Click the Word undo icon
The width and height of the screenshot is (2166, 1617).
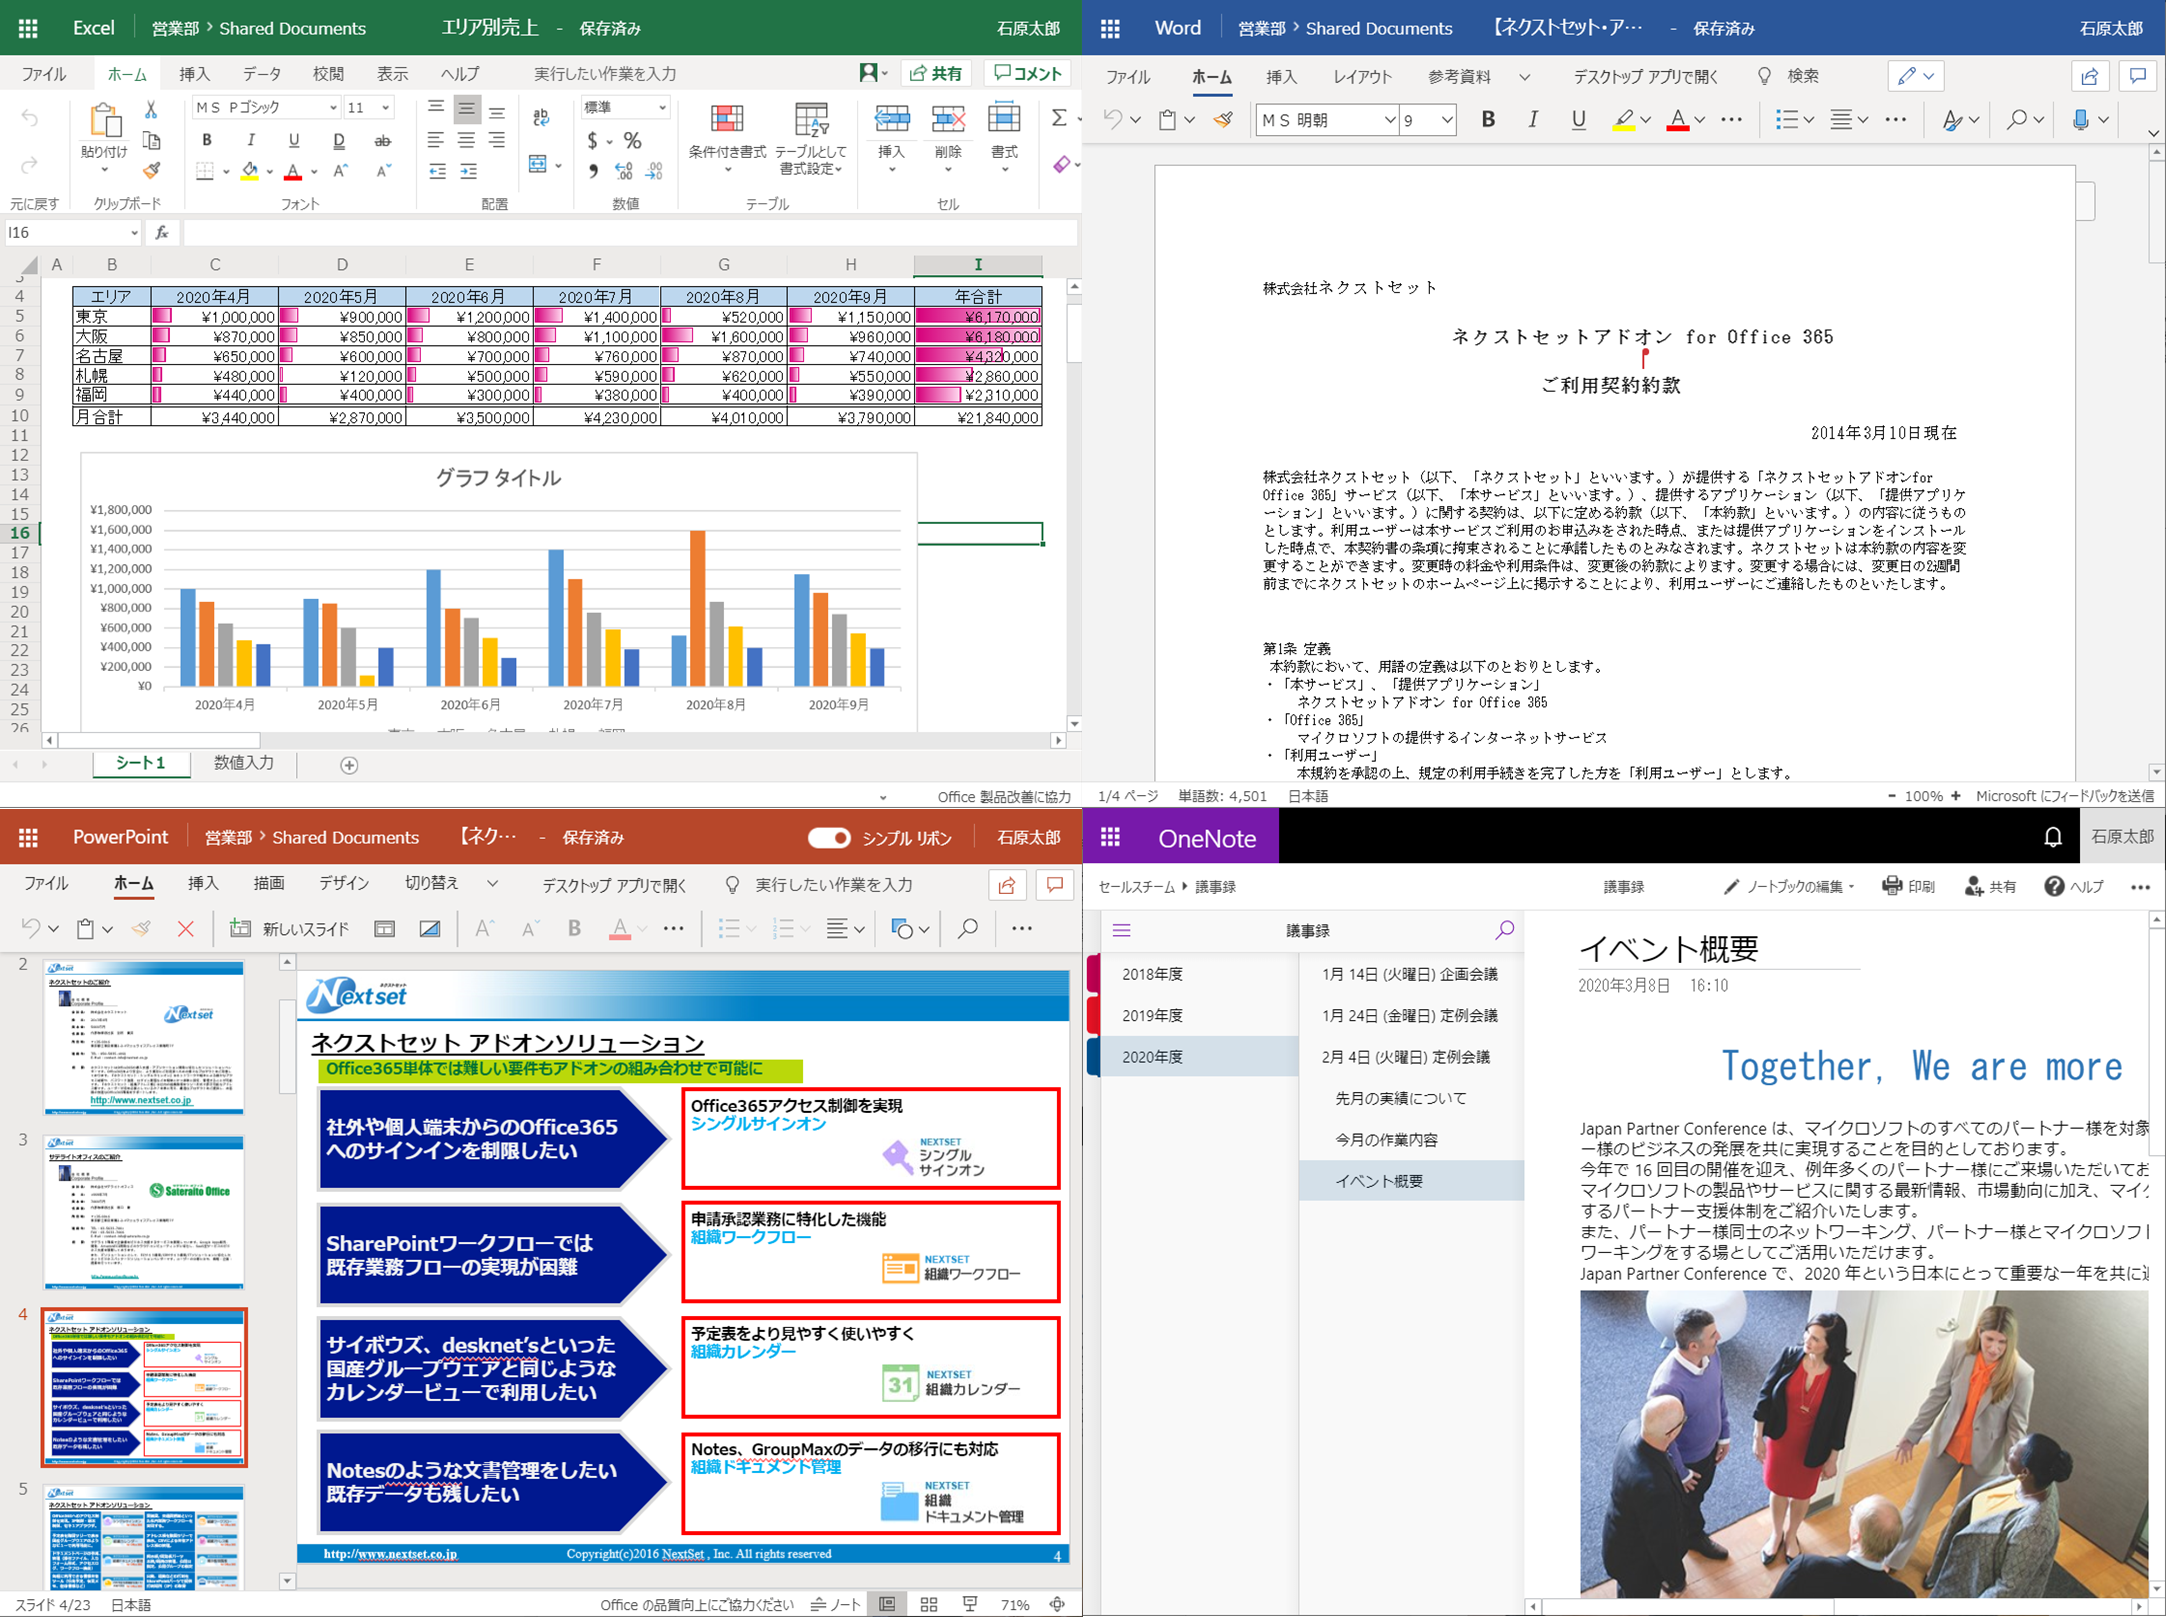point(1112,120)
